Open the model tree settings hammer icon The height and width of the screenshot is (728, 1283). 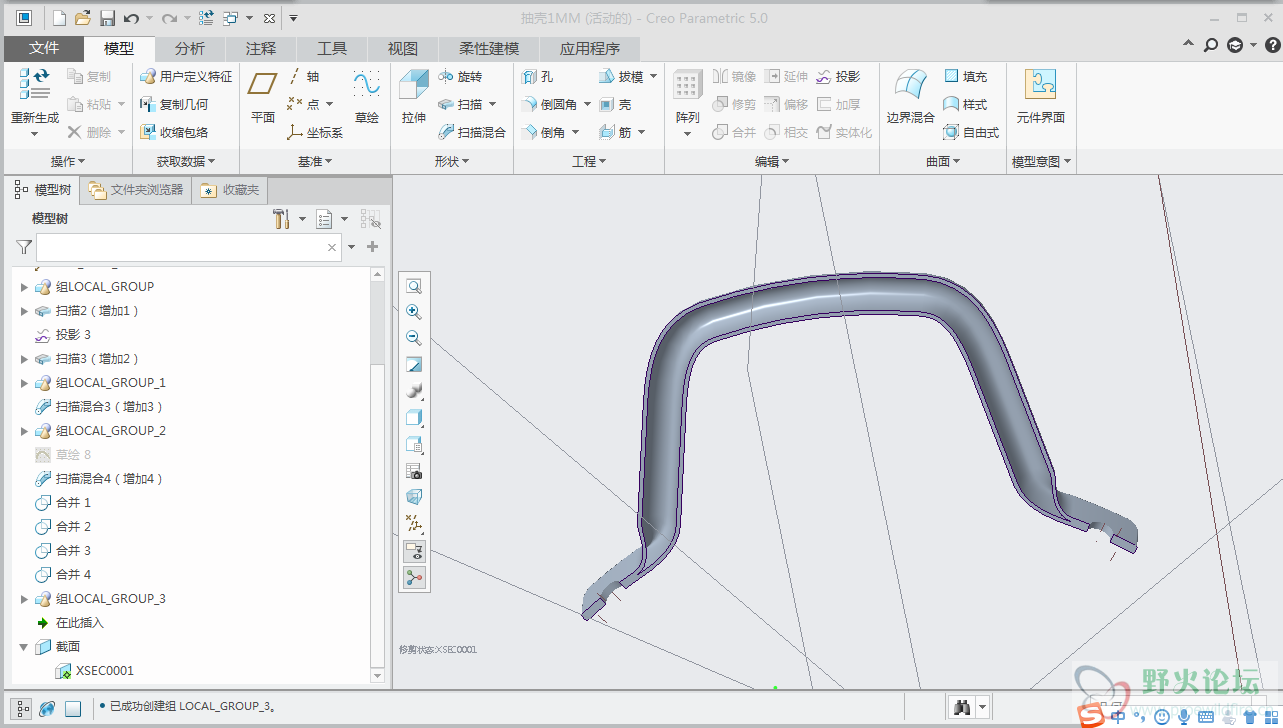pyautogui.click(x=282, y=219)
